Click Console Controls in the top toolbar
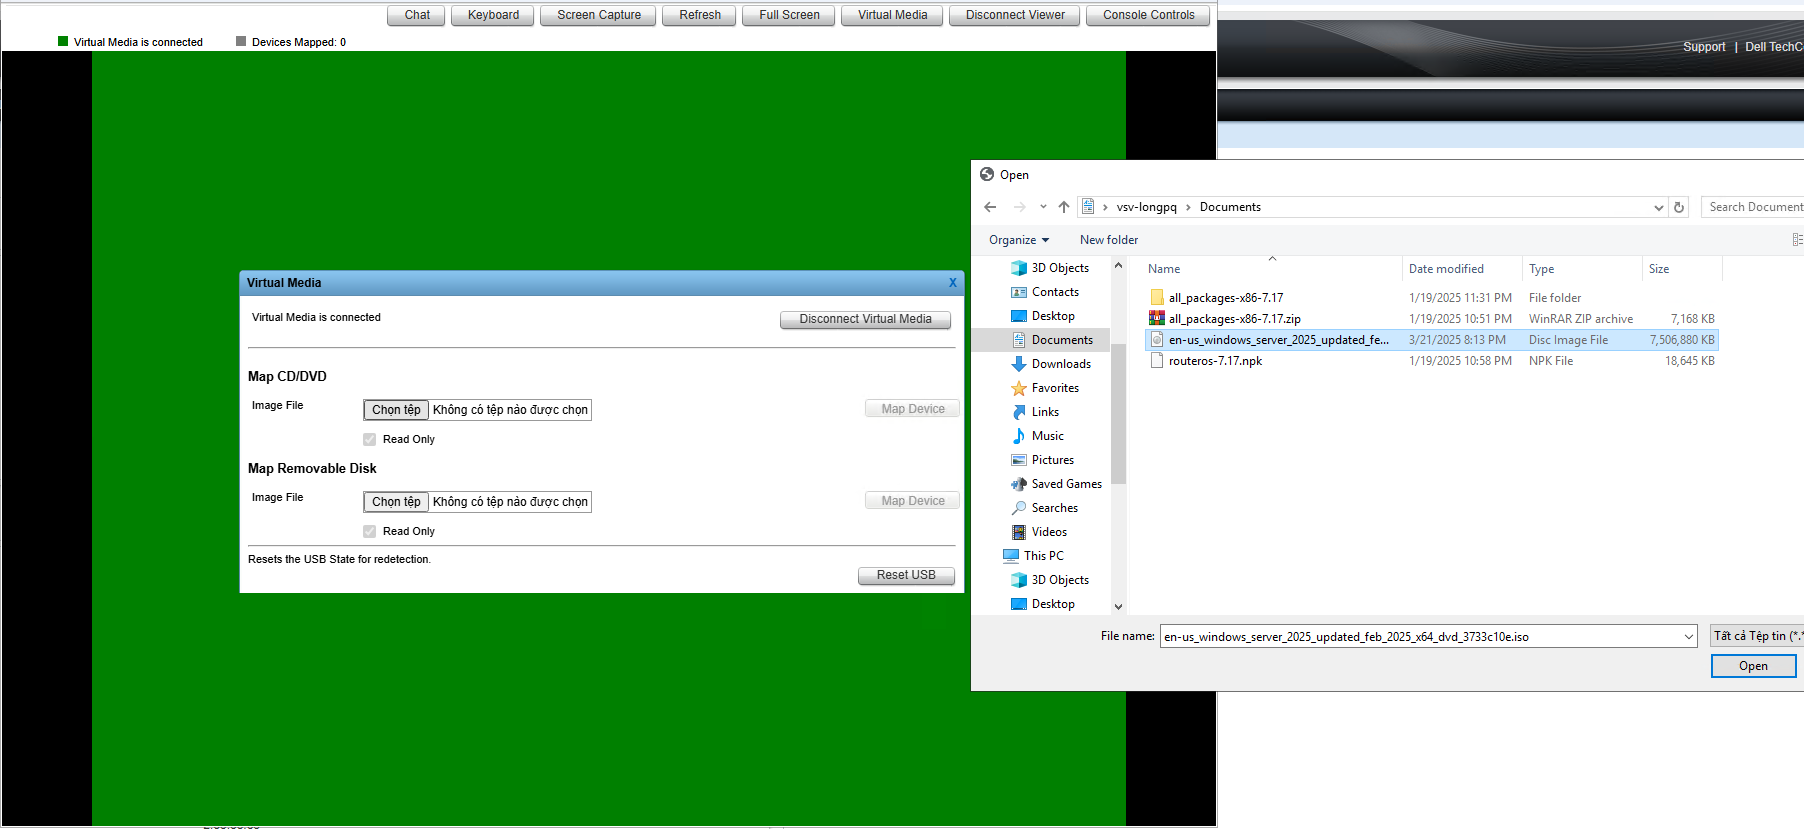The height and width of the screenshot is (829, 1804). tap(1148, 15)
